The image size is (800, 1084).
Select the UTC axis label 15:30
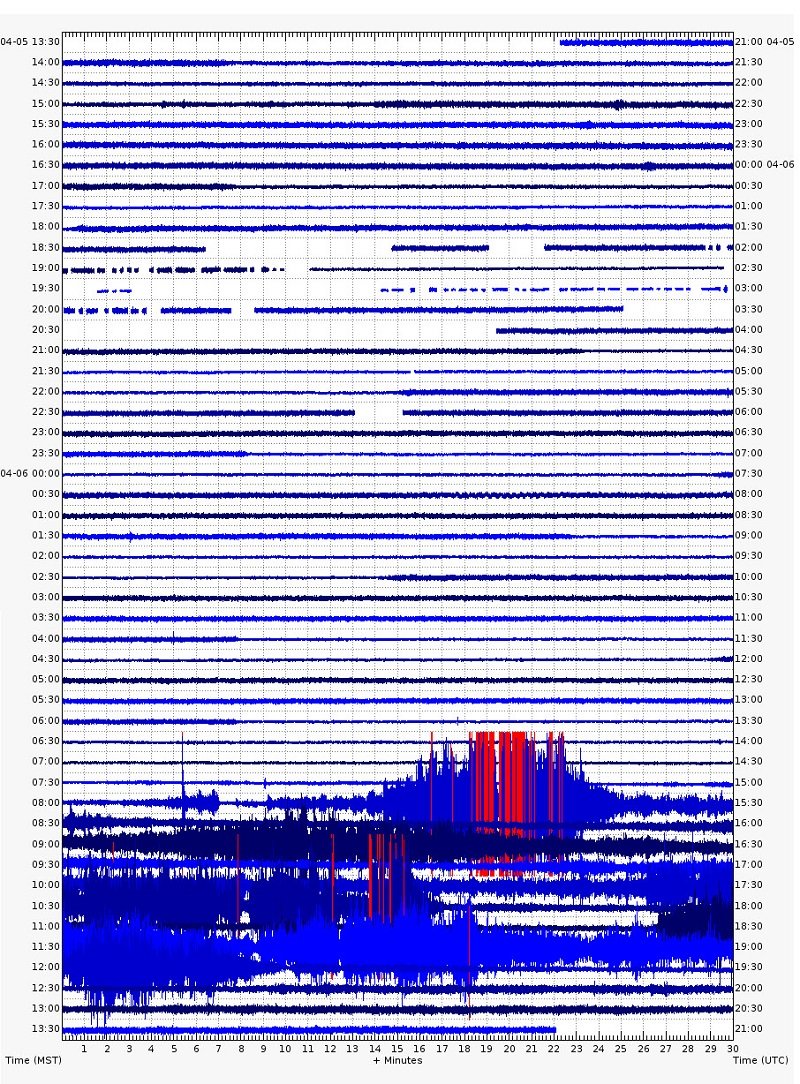[749, 803]
